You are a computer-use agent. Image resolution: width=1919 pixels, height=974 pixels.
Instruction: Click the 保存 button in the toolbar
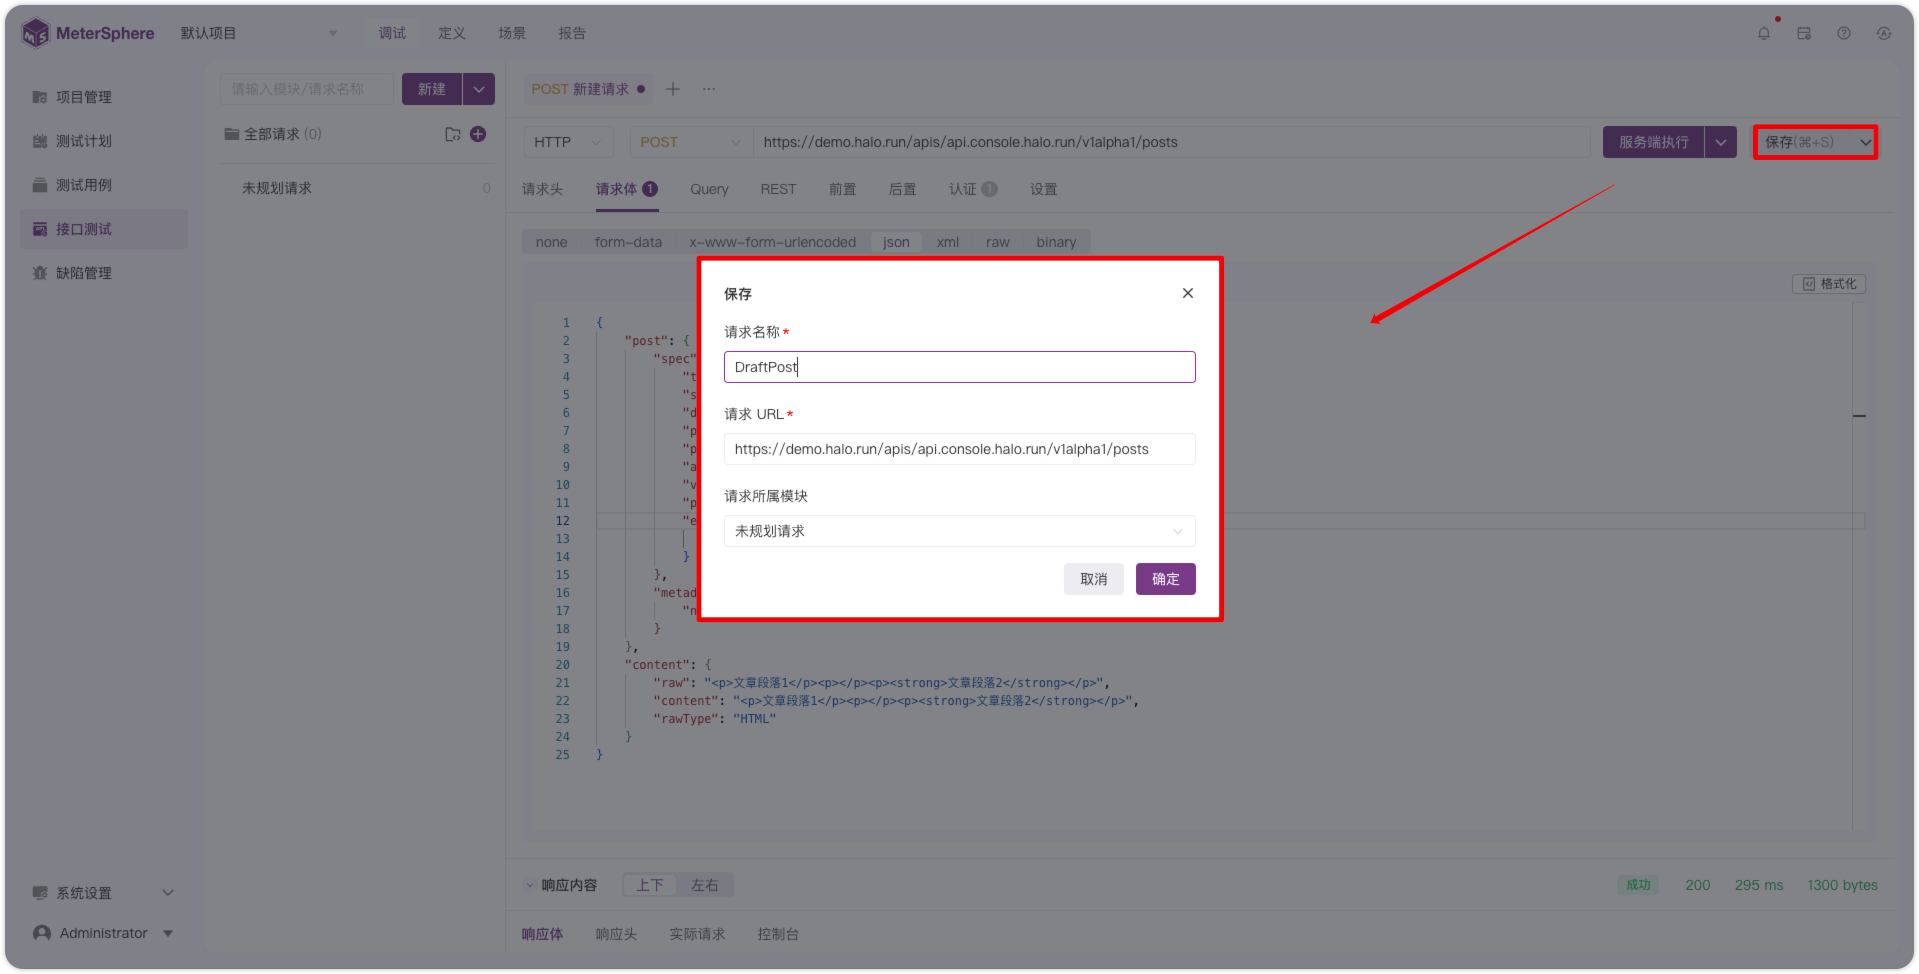tap(1801, 142)
